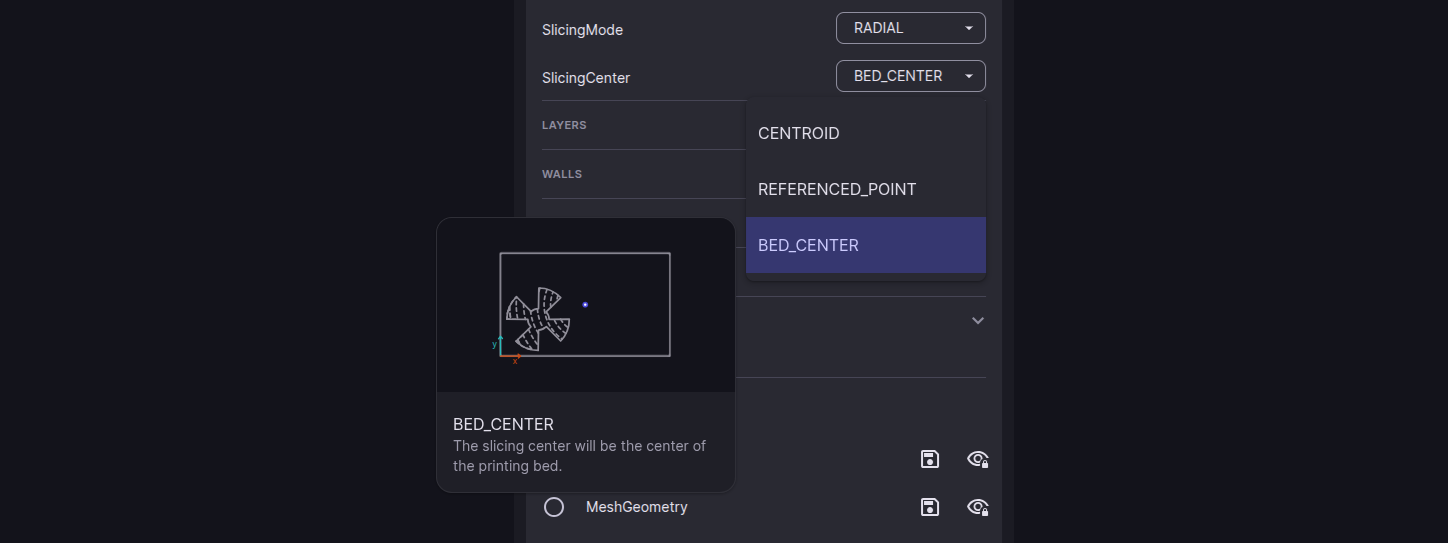This screenshot has width=1448, height=543.
Task: Click the fan-shaped mesh in the tooltip preview
Action: 537,319
